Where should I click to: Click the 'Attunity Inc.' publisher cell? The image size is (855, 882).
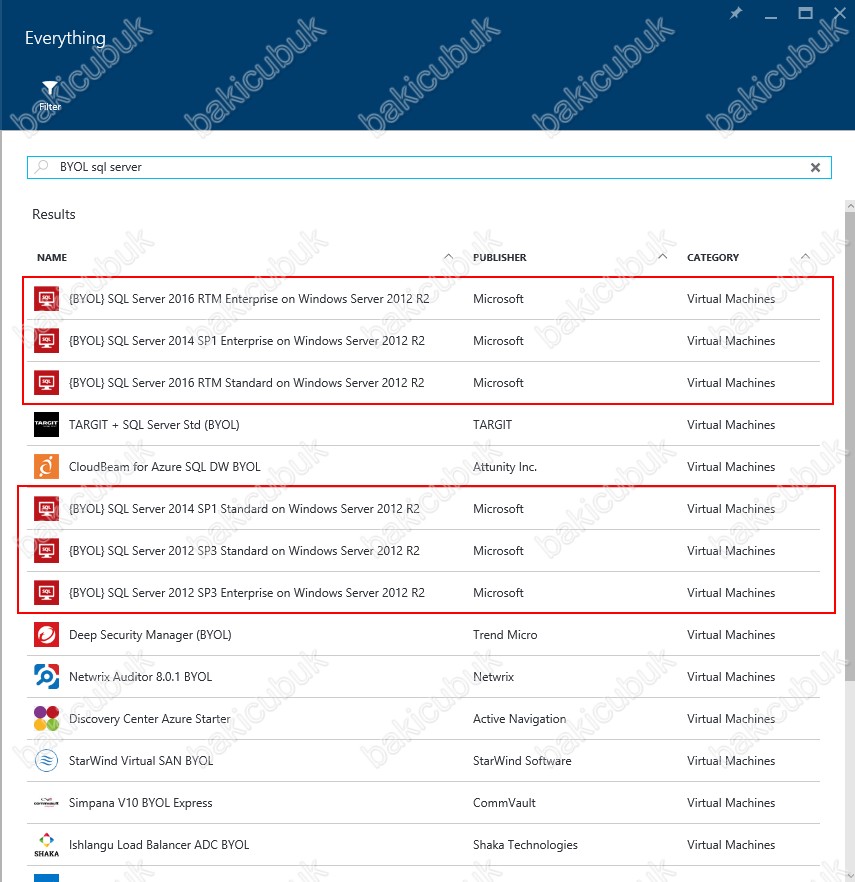(505, 467)
